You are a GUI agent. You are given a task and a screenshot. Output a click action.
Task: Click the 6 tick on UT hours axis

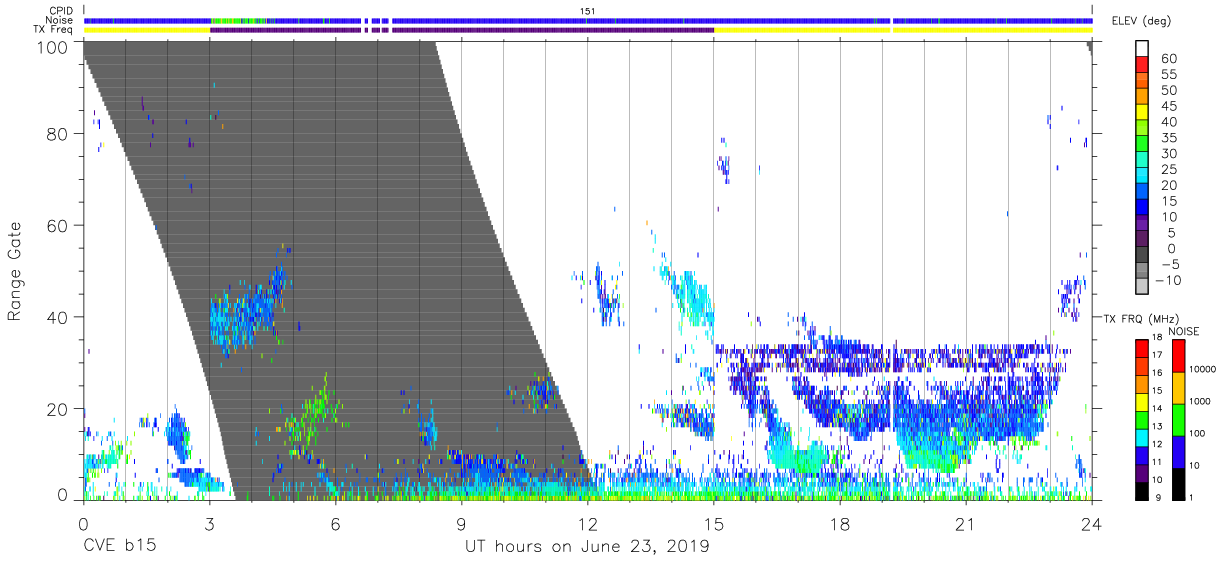pyautogui.click(x=335, y=522)
